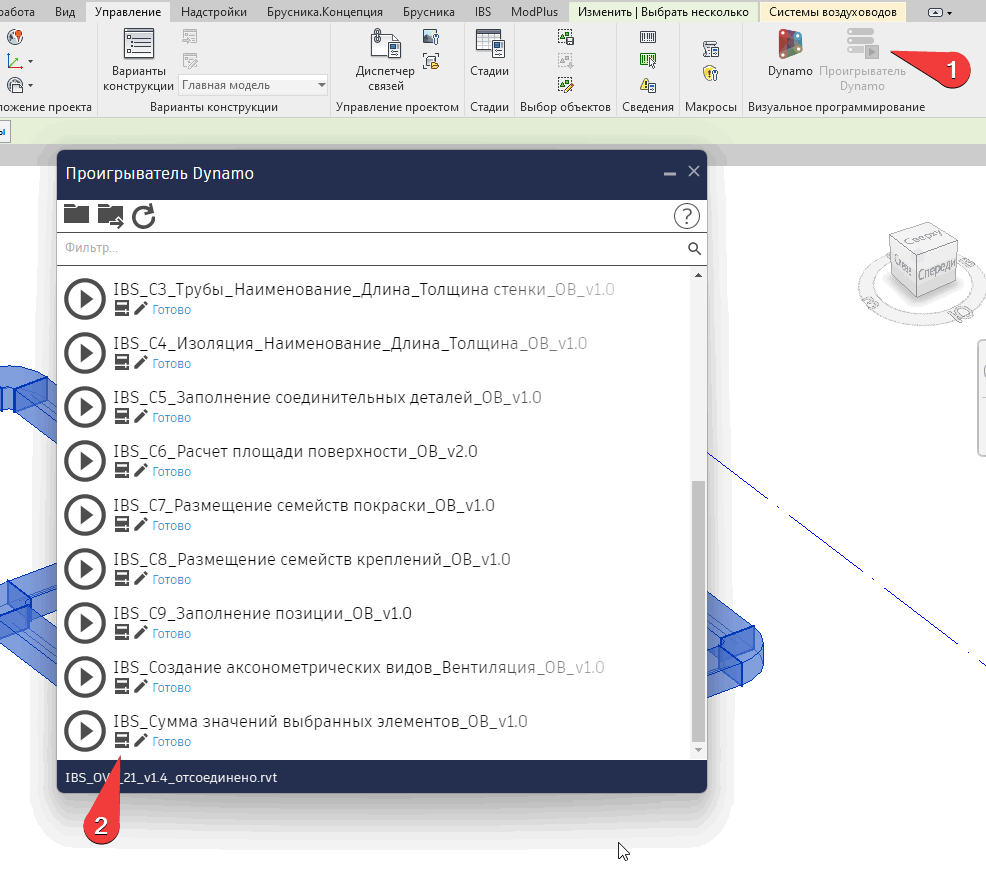Click the scroll down arrow in script list
986x870 pixels.
698,750
